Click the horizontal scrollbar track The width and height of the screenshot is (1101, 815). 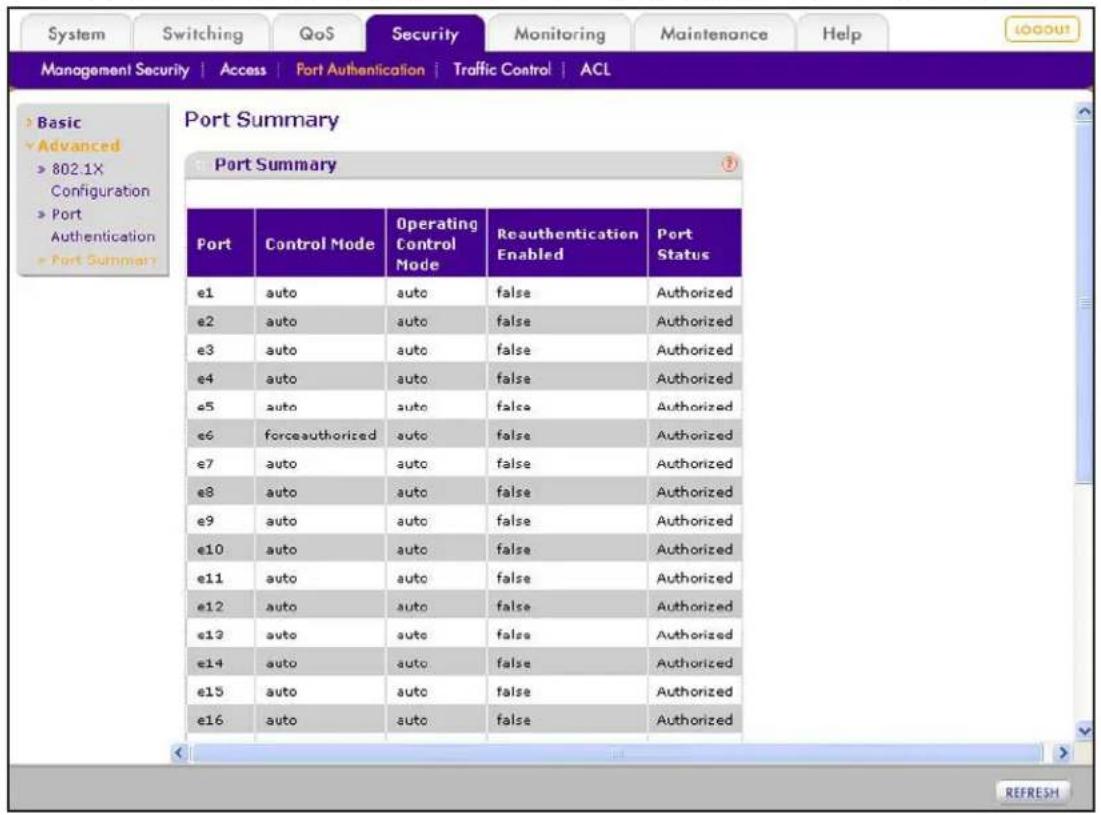coord(617,753)
